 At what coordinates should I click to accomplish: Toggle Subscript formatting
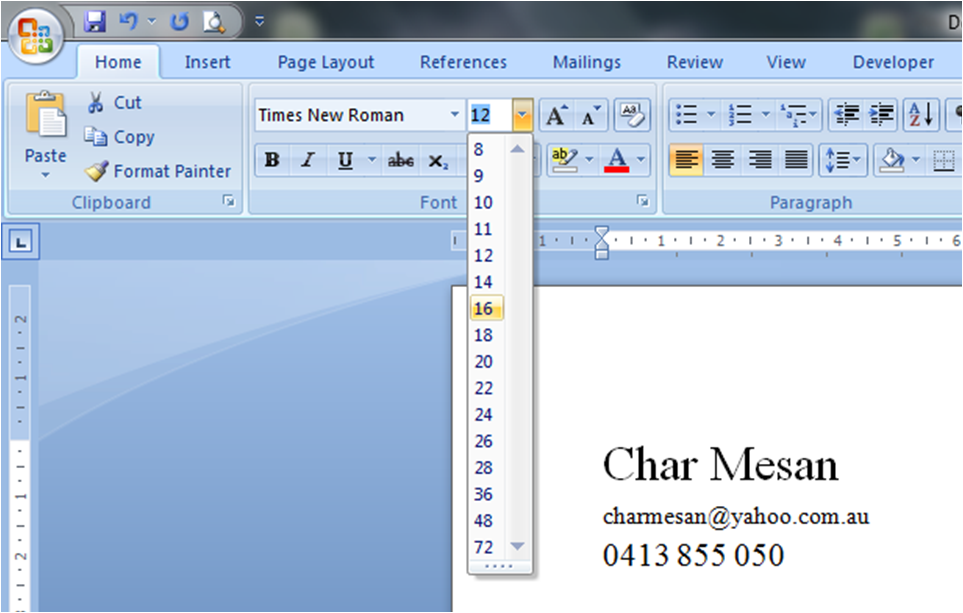tap(438, 160)
